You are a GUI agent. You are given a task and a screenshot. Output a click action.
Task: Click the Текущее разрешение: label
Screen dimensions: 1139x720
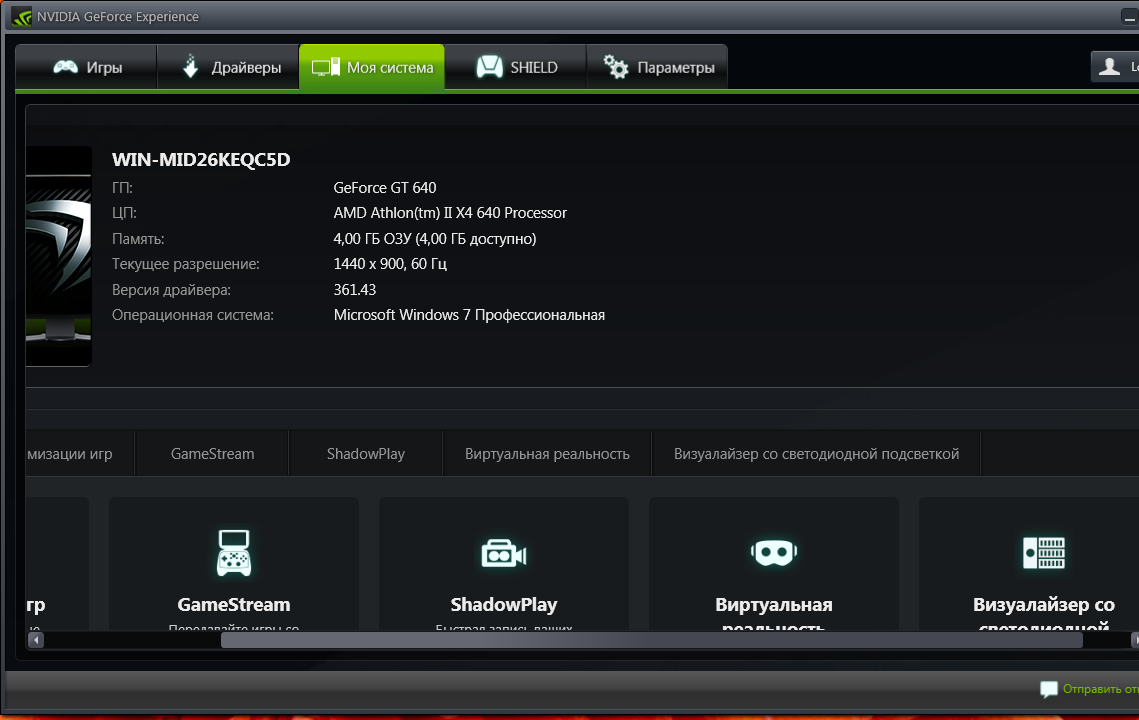185,264
